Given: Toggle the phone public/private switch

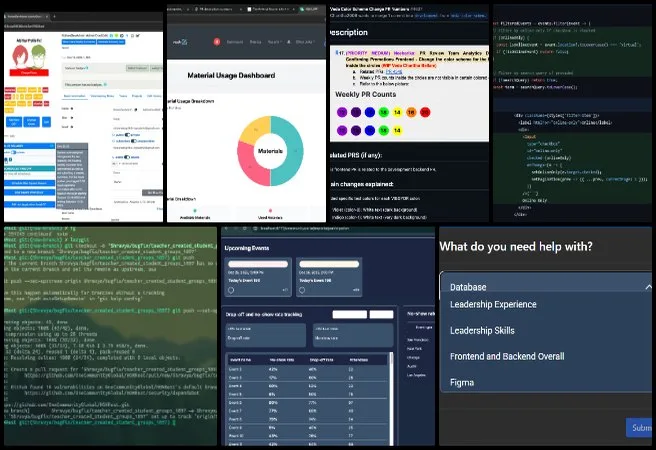Looking at the screenshot, I should click(x=127, y=157).
